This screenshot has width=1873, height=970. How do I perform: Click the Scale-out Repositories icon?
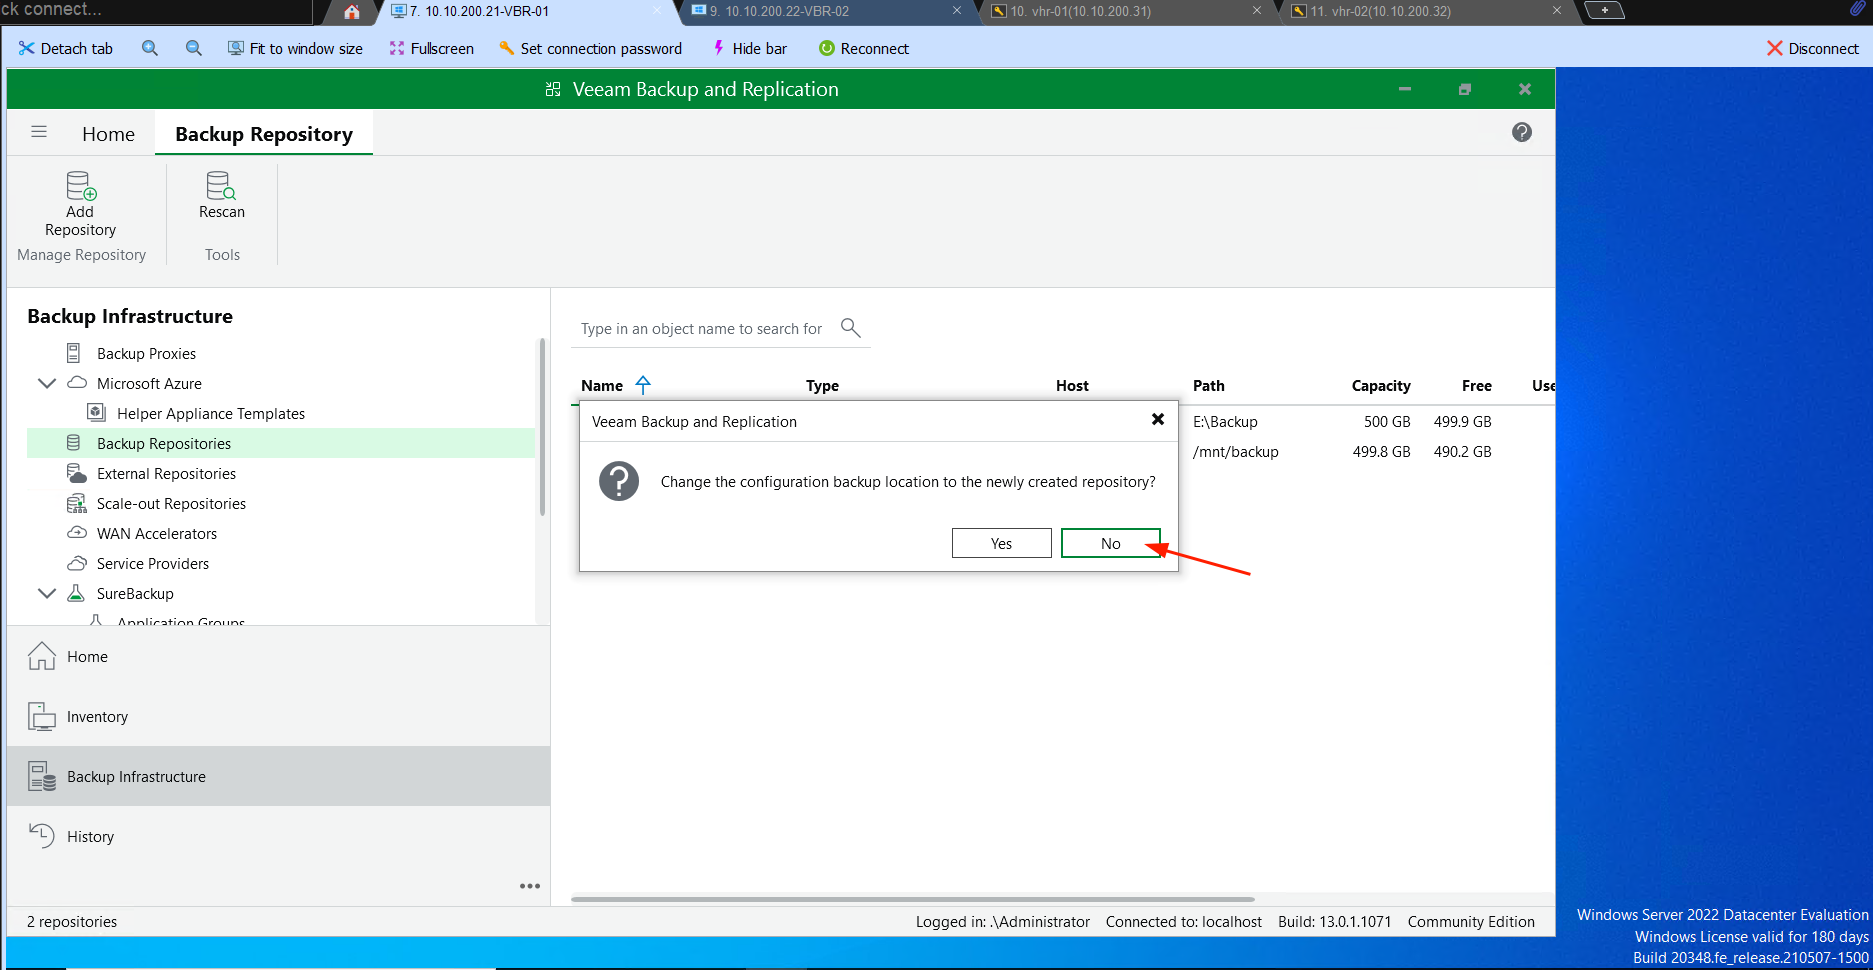(x=76, y=503)
